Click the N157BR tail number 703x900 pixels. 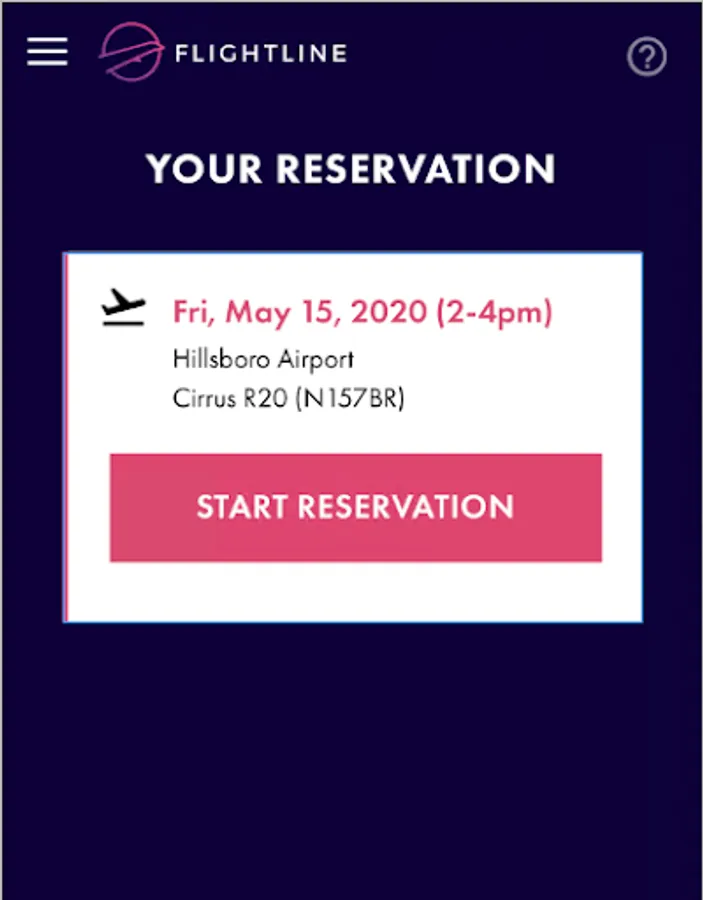pos(350,398)
